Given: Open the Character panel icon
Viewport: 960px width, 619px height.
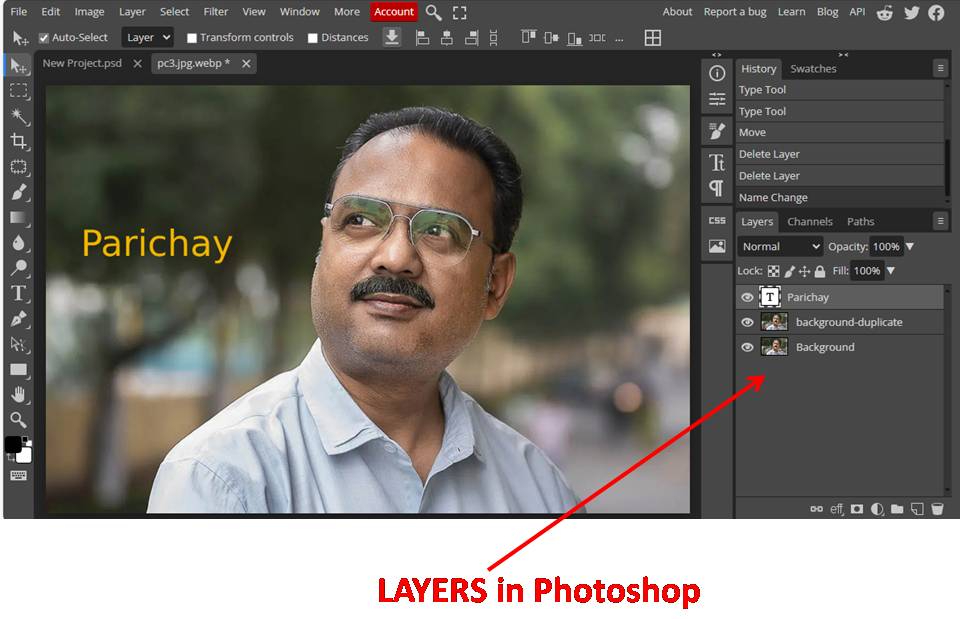Looking at the screenshot, I should pyautogui.click(x=717, y=162).
